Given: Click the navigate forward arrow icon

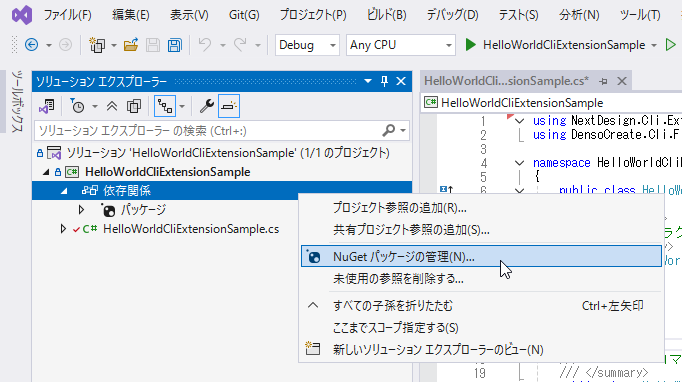Looking at the screenshot, I should coord(65,45).
